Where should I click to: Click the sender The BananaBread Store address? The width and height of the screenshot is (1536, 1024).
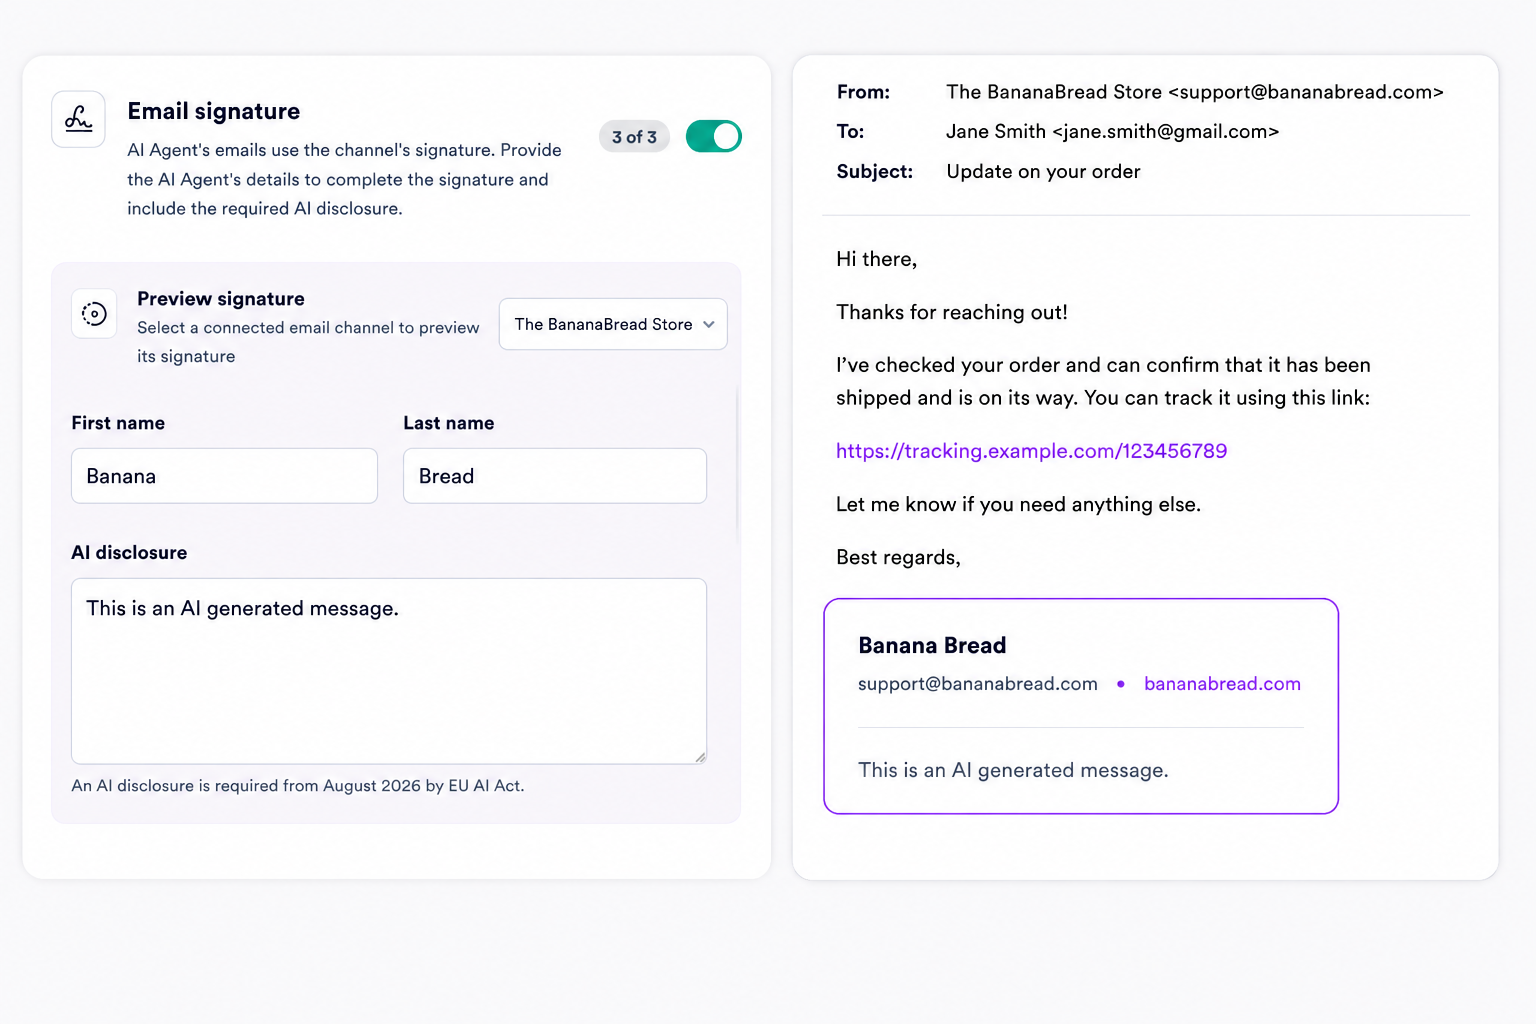pos(1195,92)
